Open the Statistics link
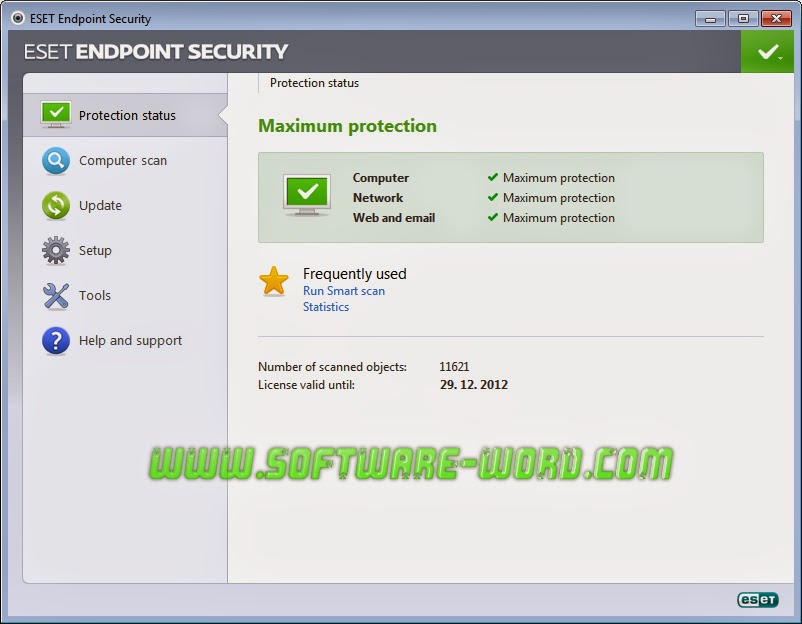The image size is (802, 624). point(326,307)
